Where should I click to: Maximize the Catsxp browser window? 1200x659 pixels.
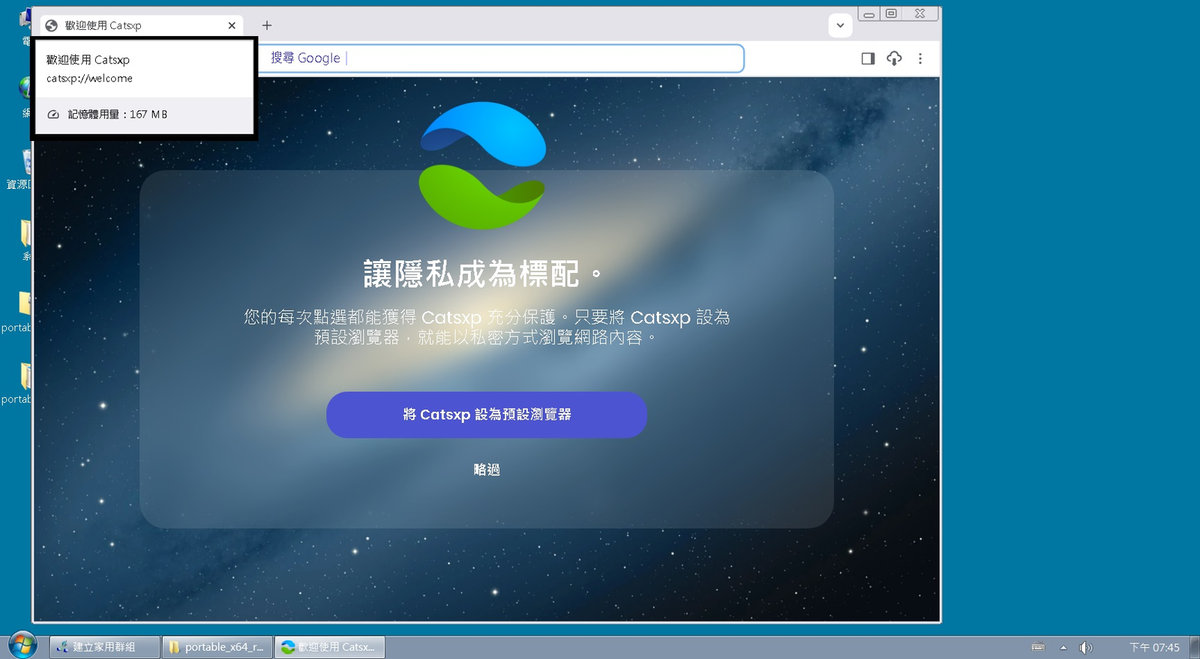coord(891,14)
